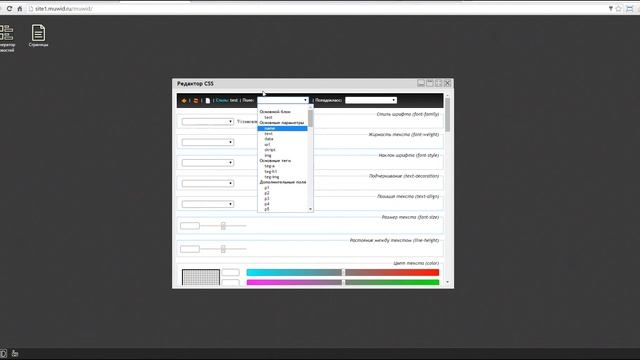The image size is (640, 360).
Task: Click the font-size value input box
Action: tap(190, 226)
